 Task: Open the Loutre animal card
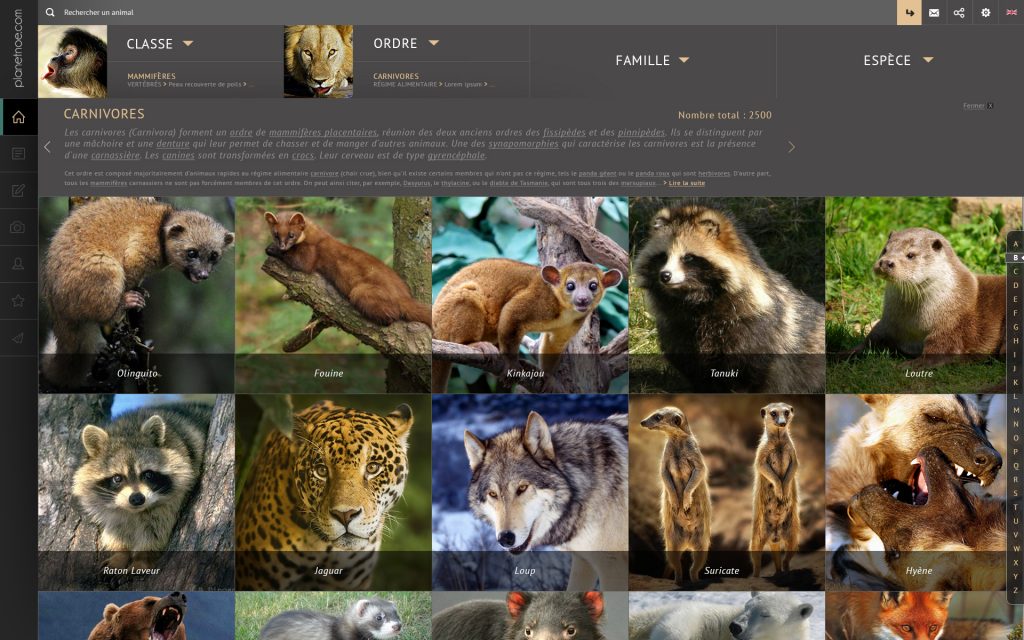[916, 295]
